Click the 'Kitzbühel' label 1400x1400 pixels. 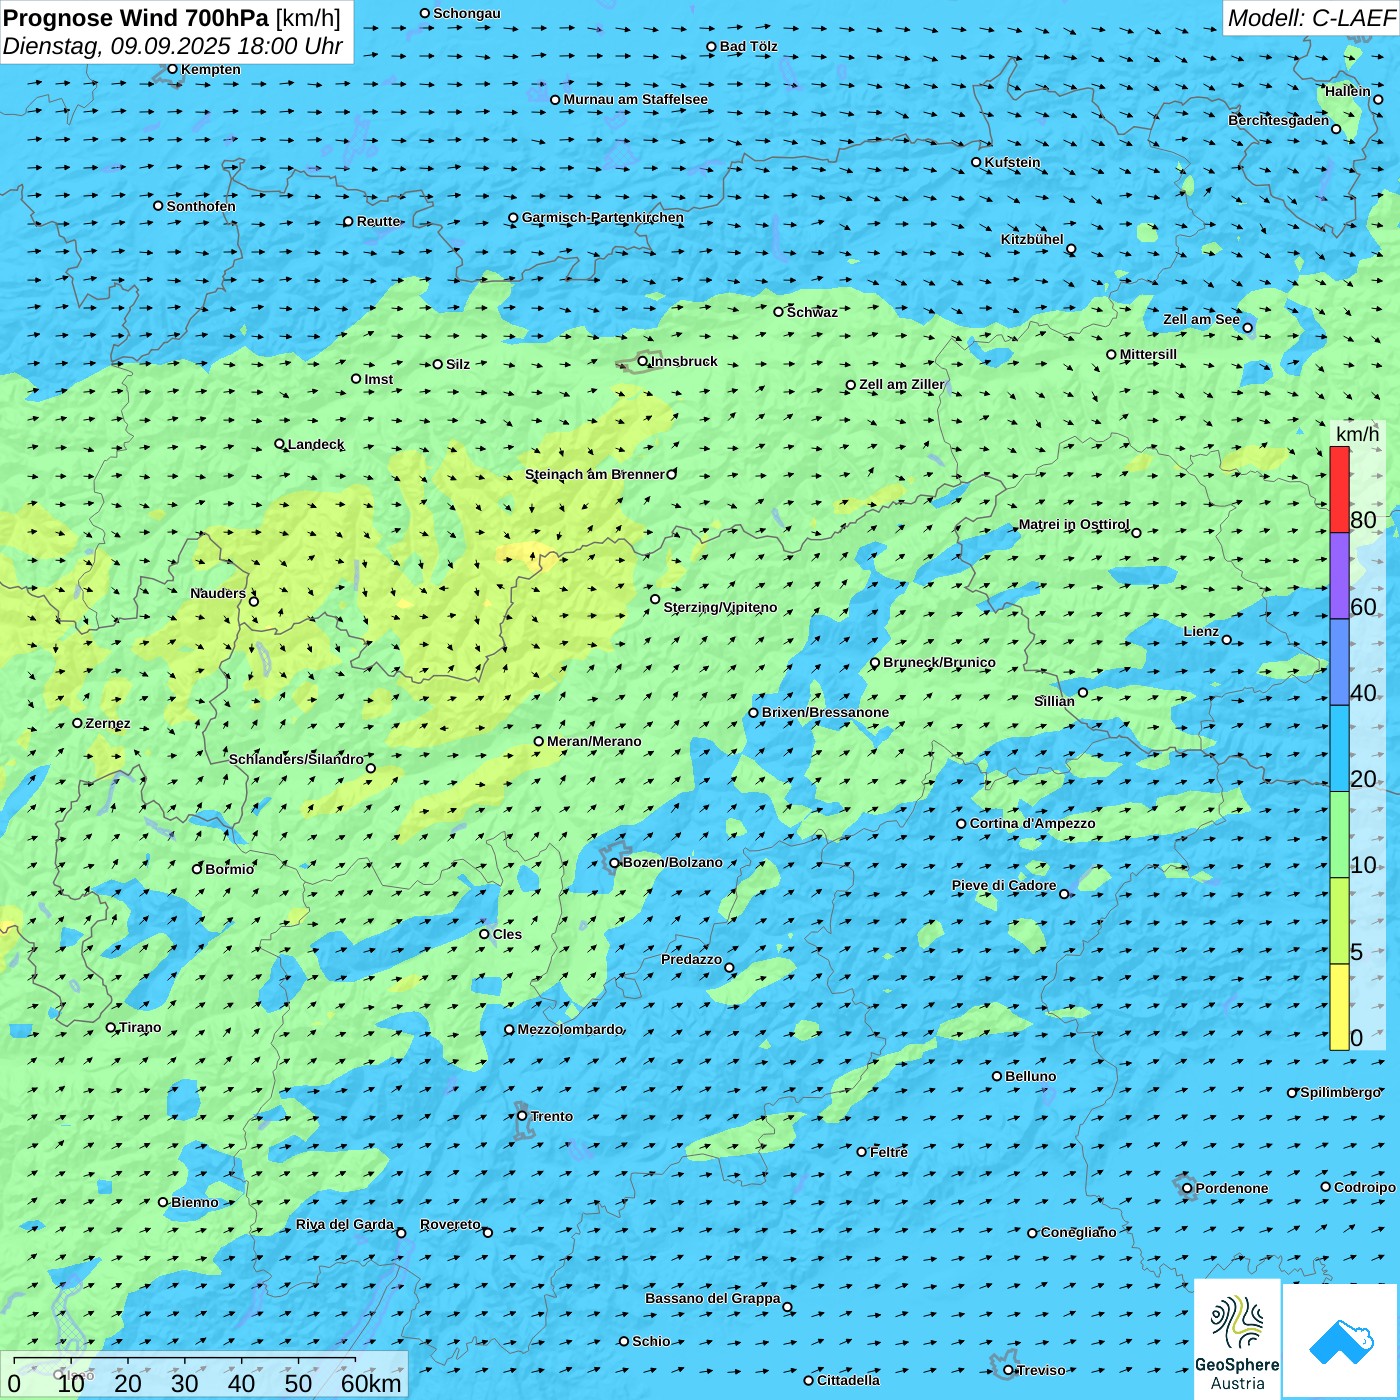pyautogui.click(x=1032, y=239)
